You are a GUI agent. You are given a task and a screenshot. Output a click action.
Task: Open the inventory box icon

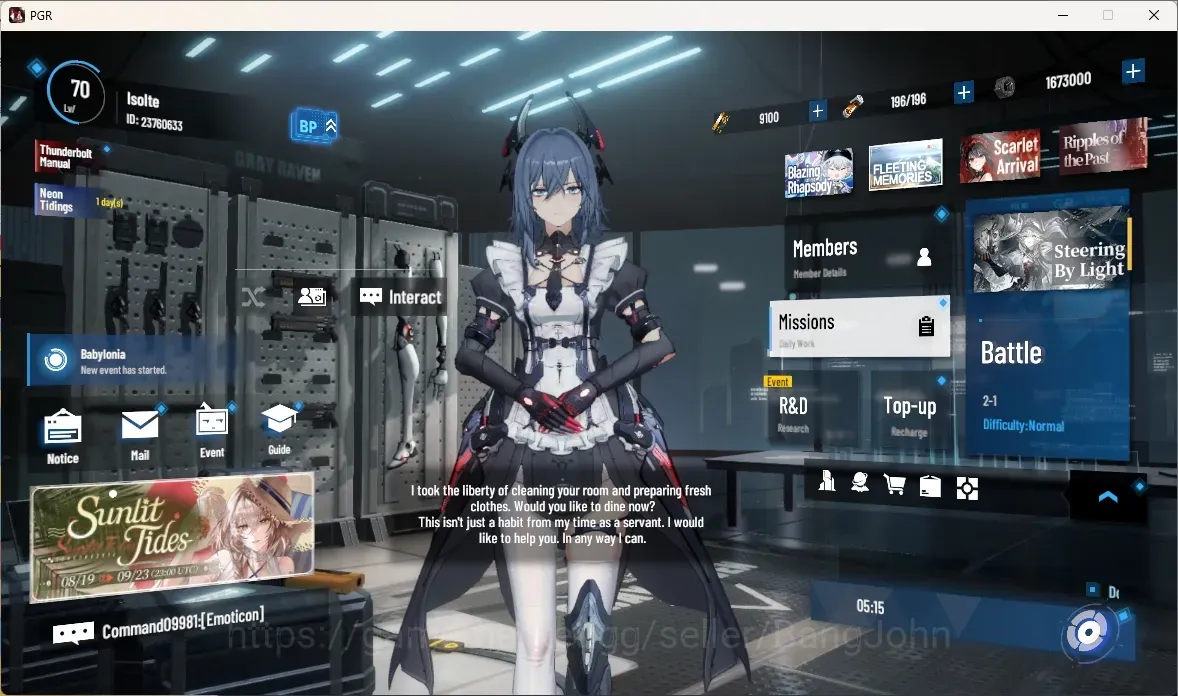[930, 486]
